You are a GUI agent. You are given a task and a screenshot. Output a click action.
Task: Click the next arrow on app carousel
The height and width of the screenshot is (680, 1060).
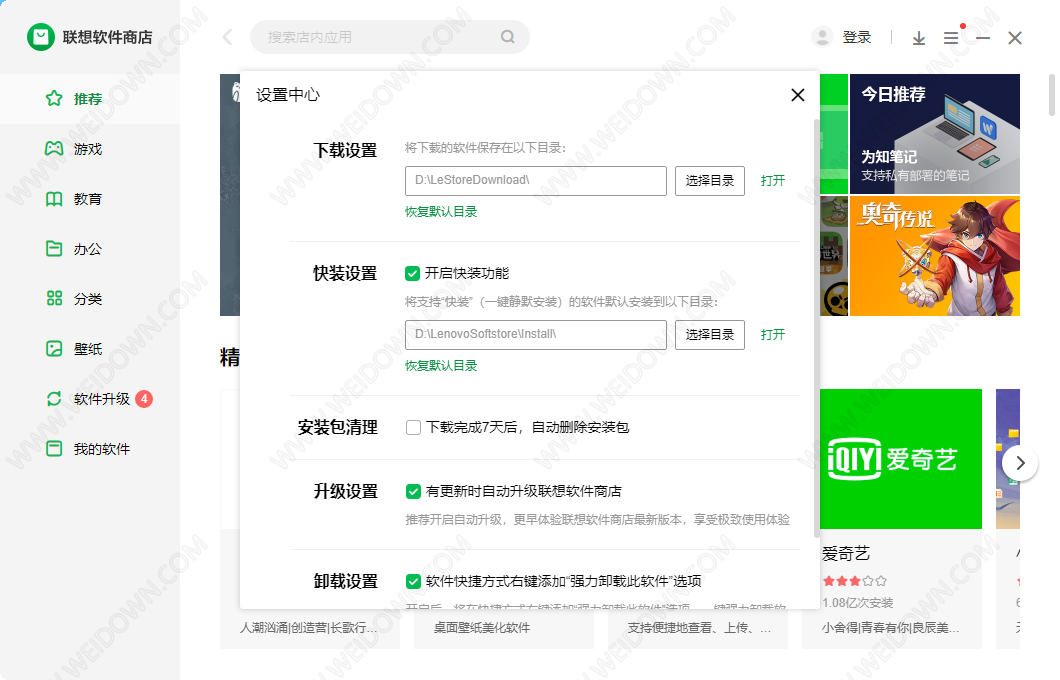point(1020,463)
